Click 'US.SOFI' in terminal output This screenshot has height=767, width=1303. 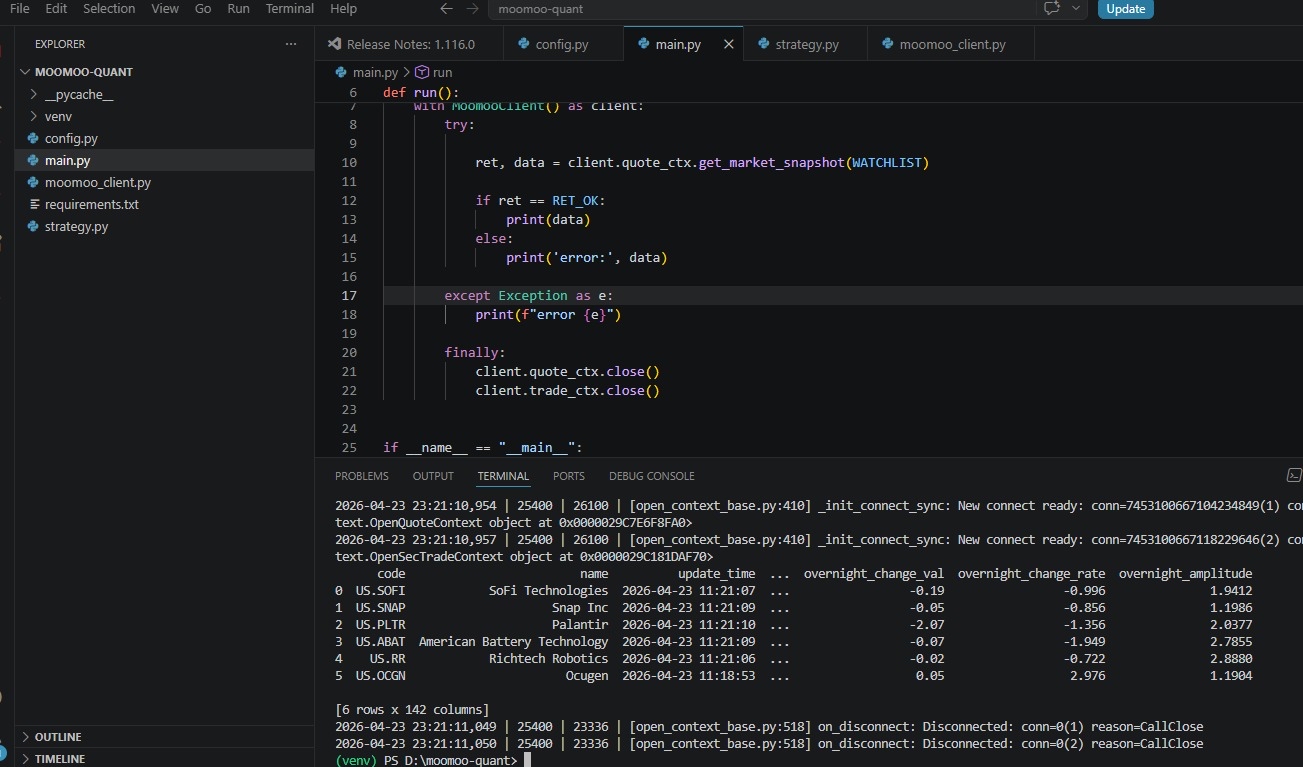click(381, 590)
